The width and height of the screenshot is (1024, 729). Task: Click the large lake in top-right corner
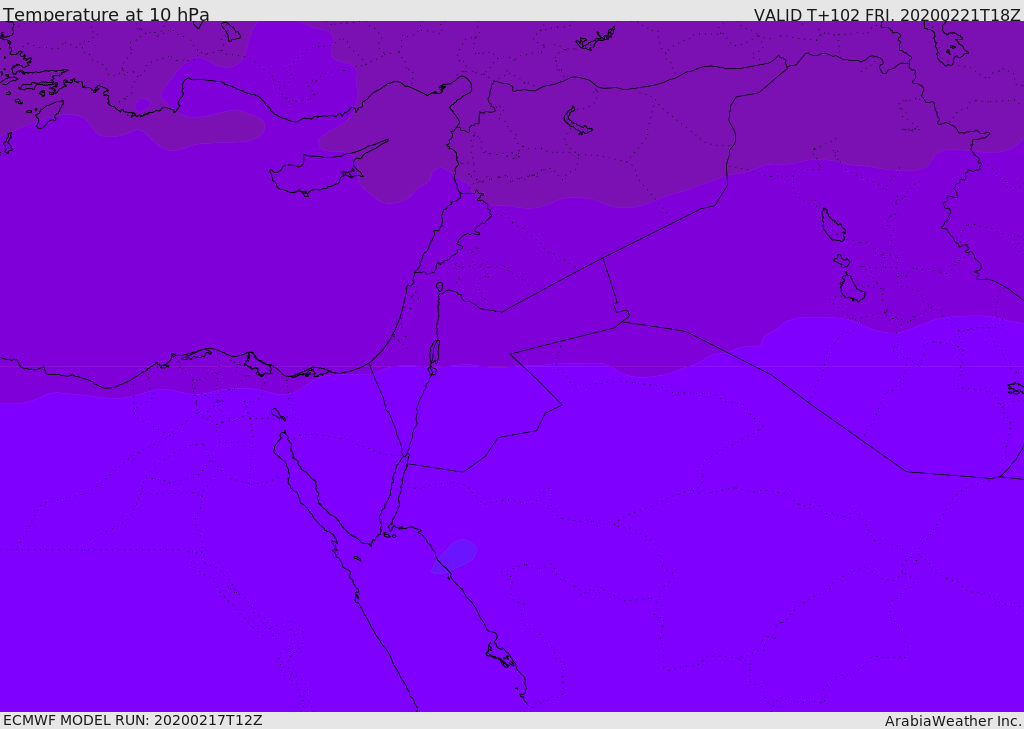point(945,42)
